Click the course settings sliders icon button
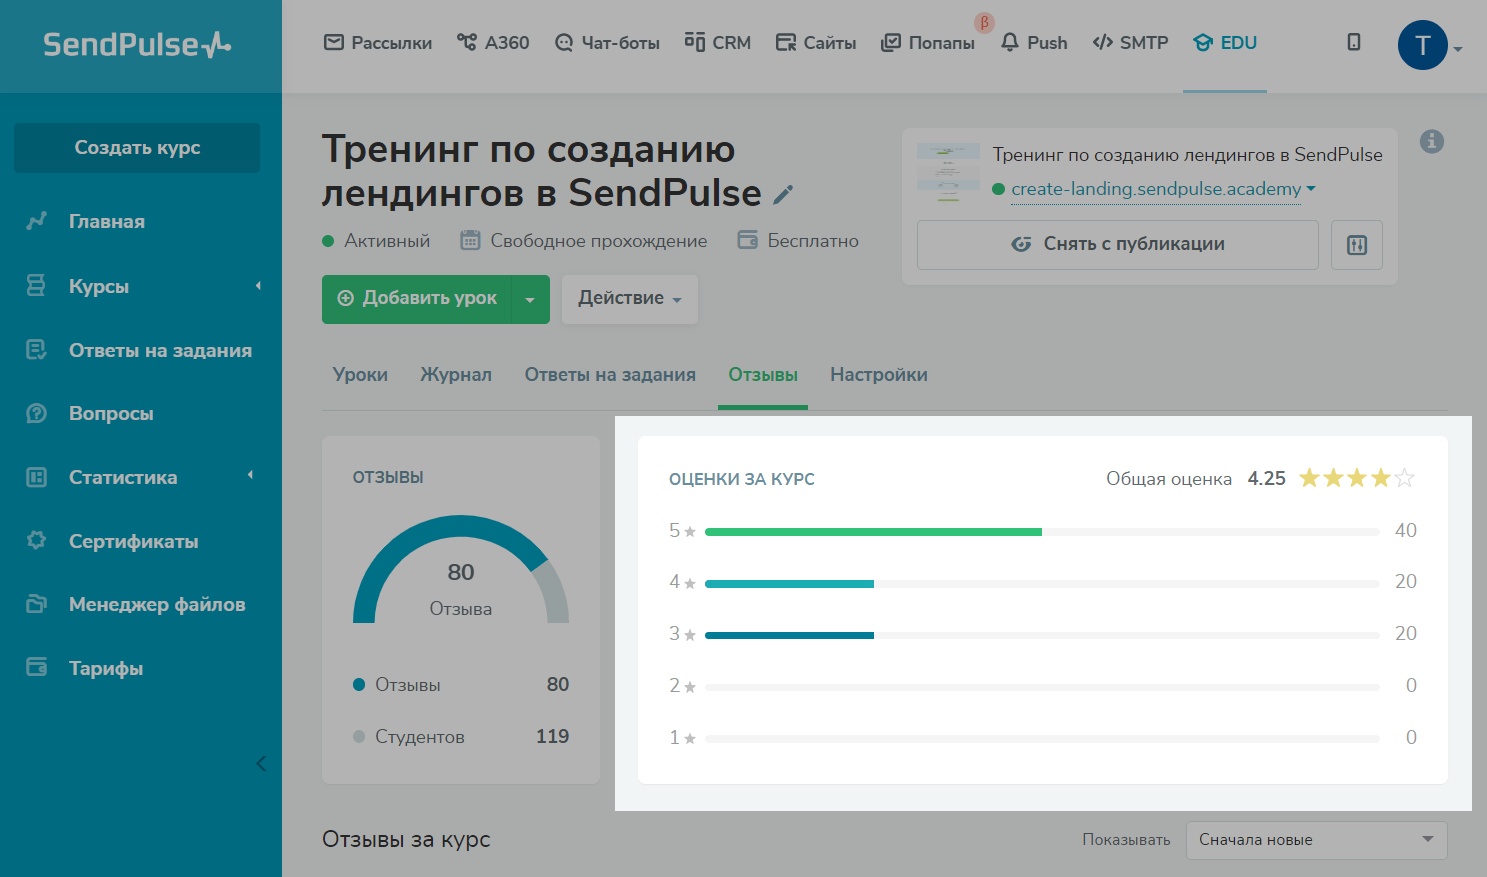Viewport: 1487px width, 877px height. [1356, 245]
